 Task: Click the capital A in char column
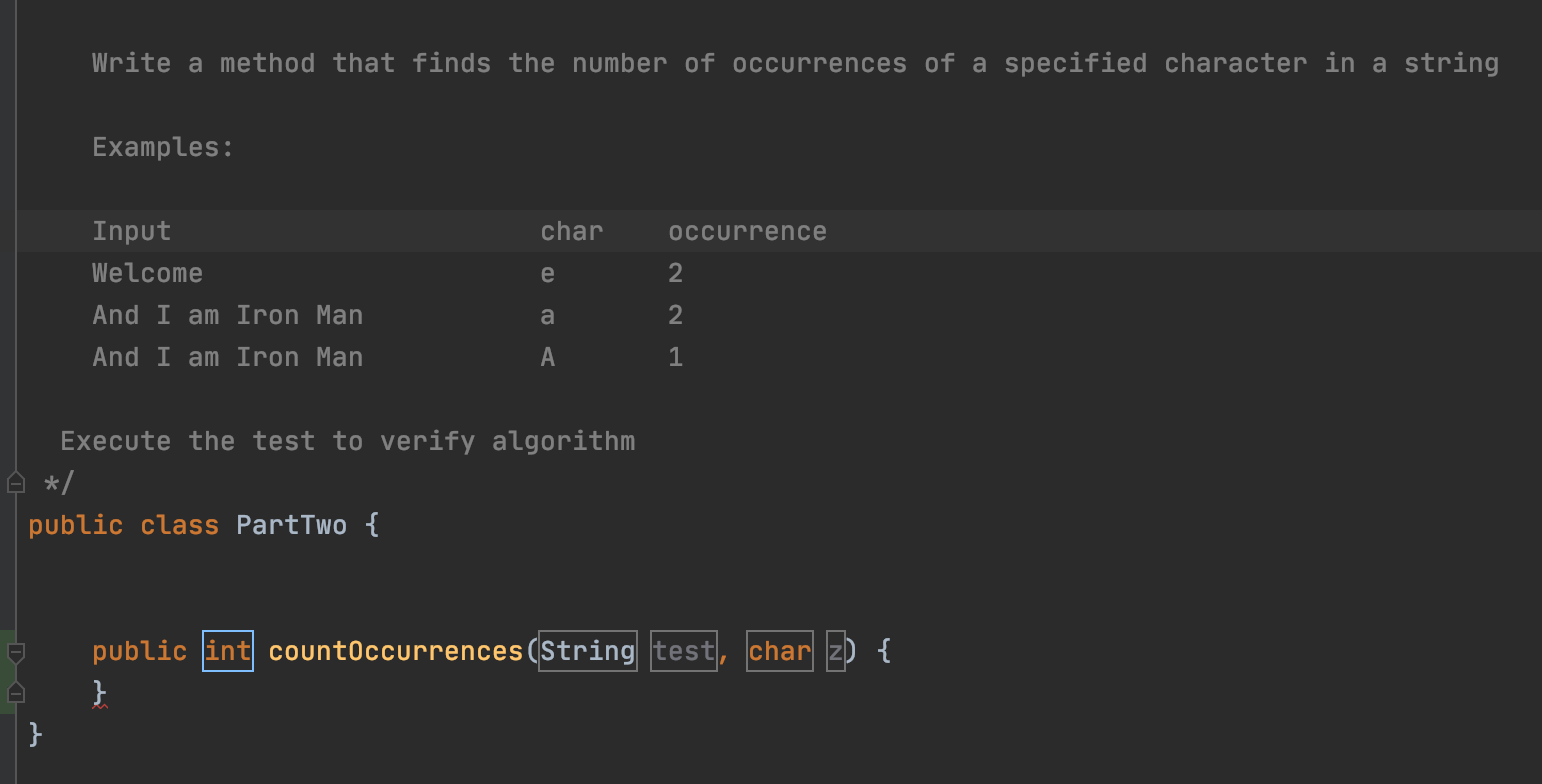pos(547,357)
